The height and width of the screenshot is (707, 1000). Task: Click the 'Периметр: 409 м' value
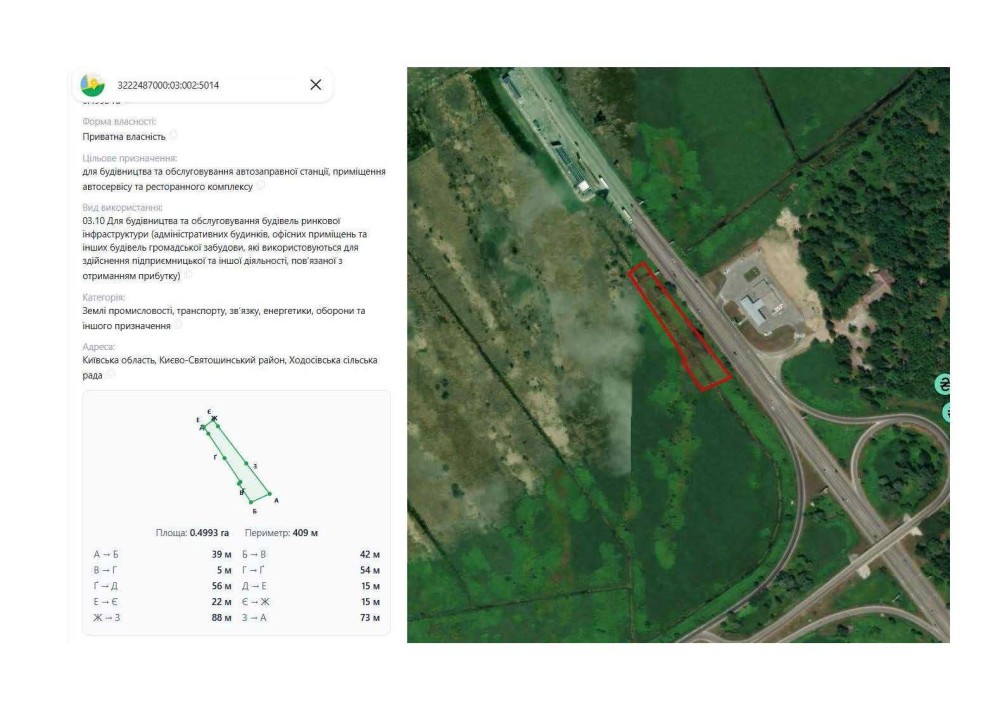pyautogui.click(x=281, y=533)
